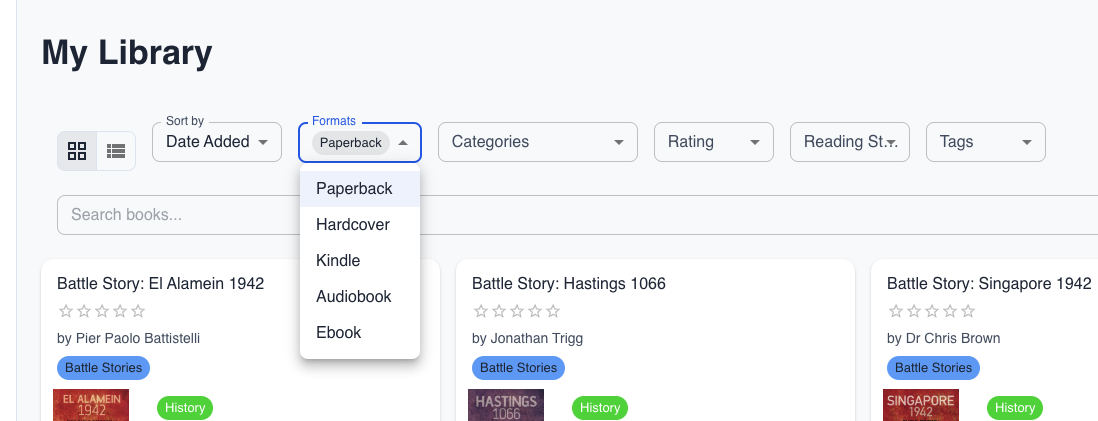Image resolution: width=1098 pixels, height=421 pixels.
Task: Select Hardcover format option
Action: tap(360, 225)
